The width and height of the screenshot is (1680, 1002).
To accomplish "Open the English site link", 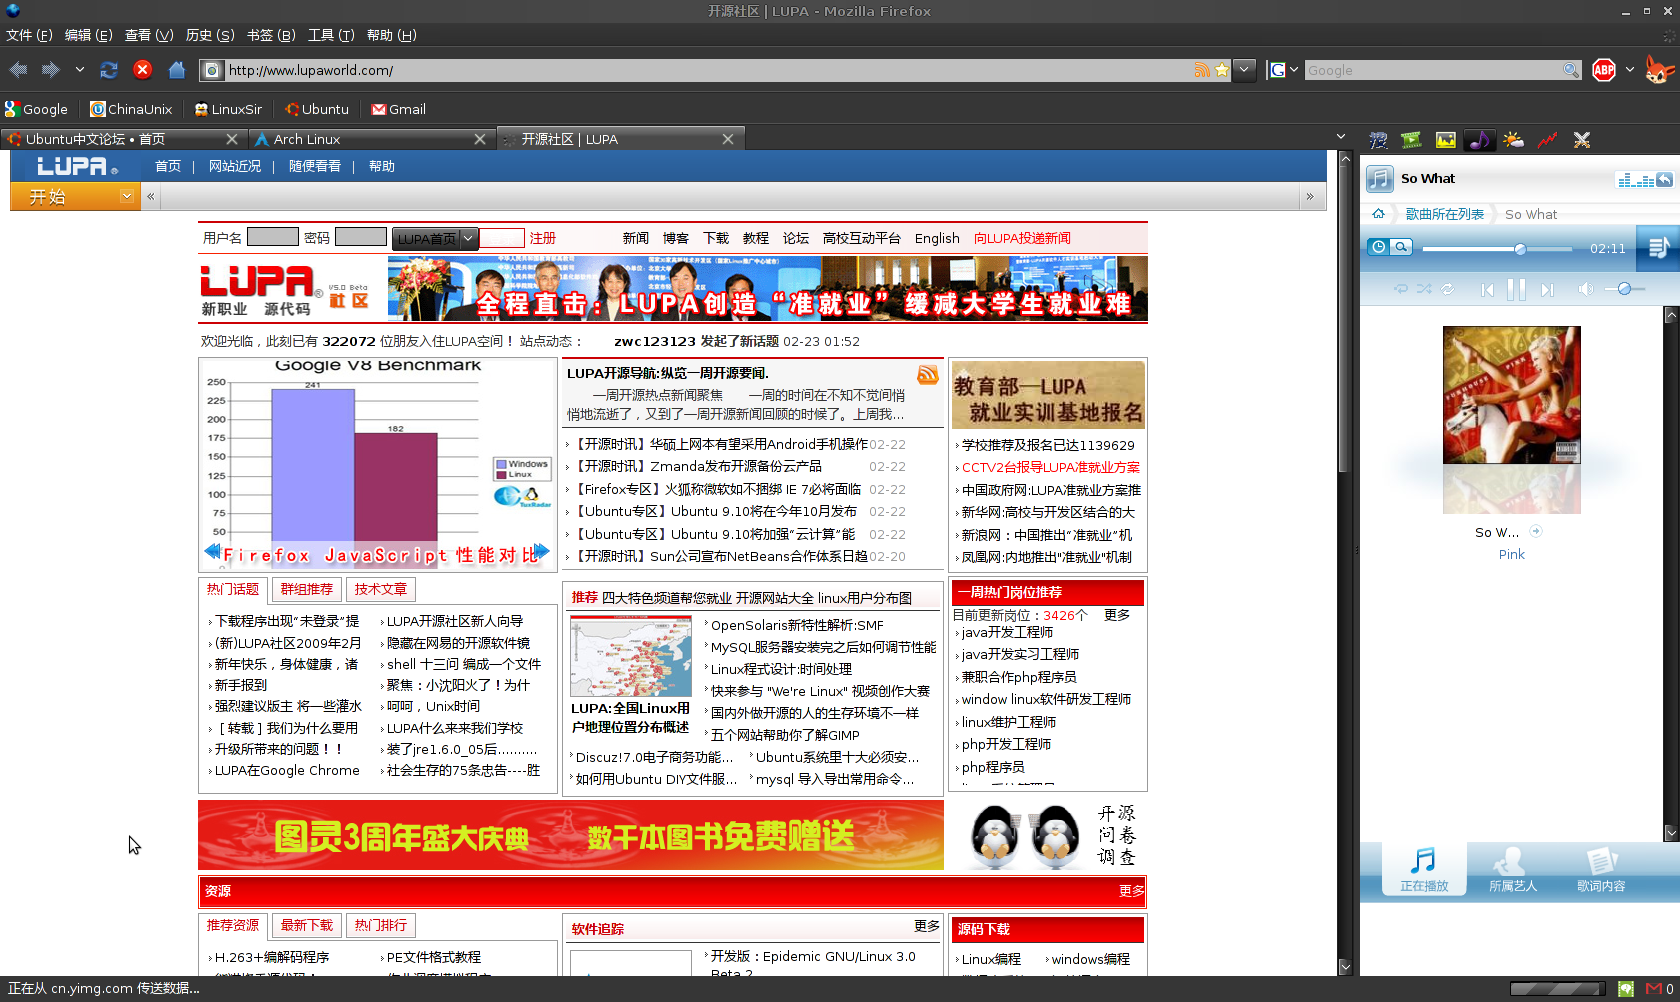I will (x=937, y=238).
